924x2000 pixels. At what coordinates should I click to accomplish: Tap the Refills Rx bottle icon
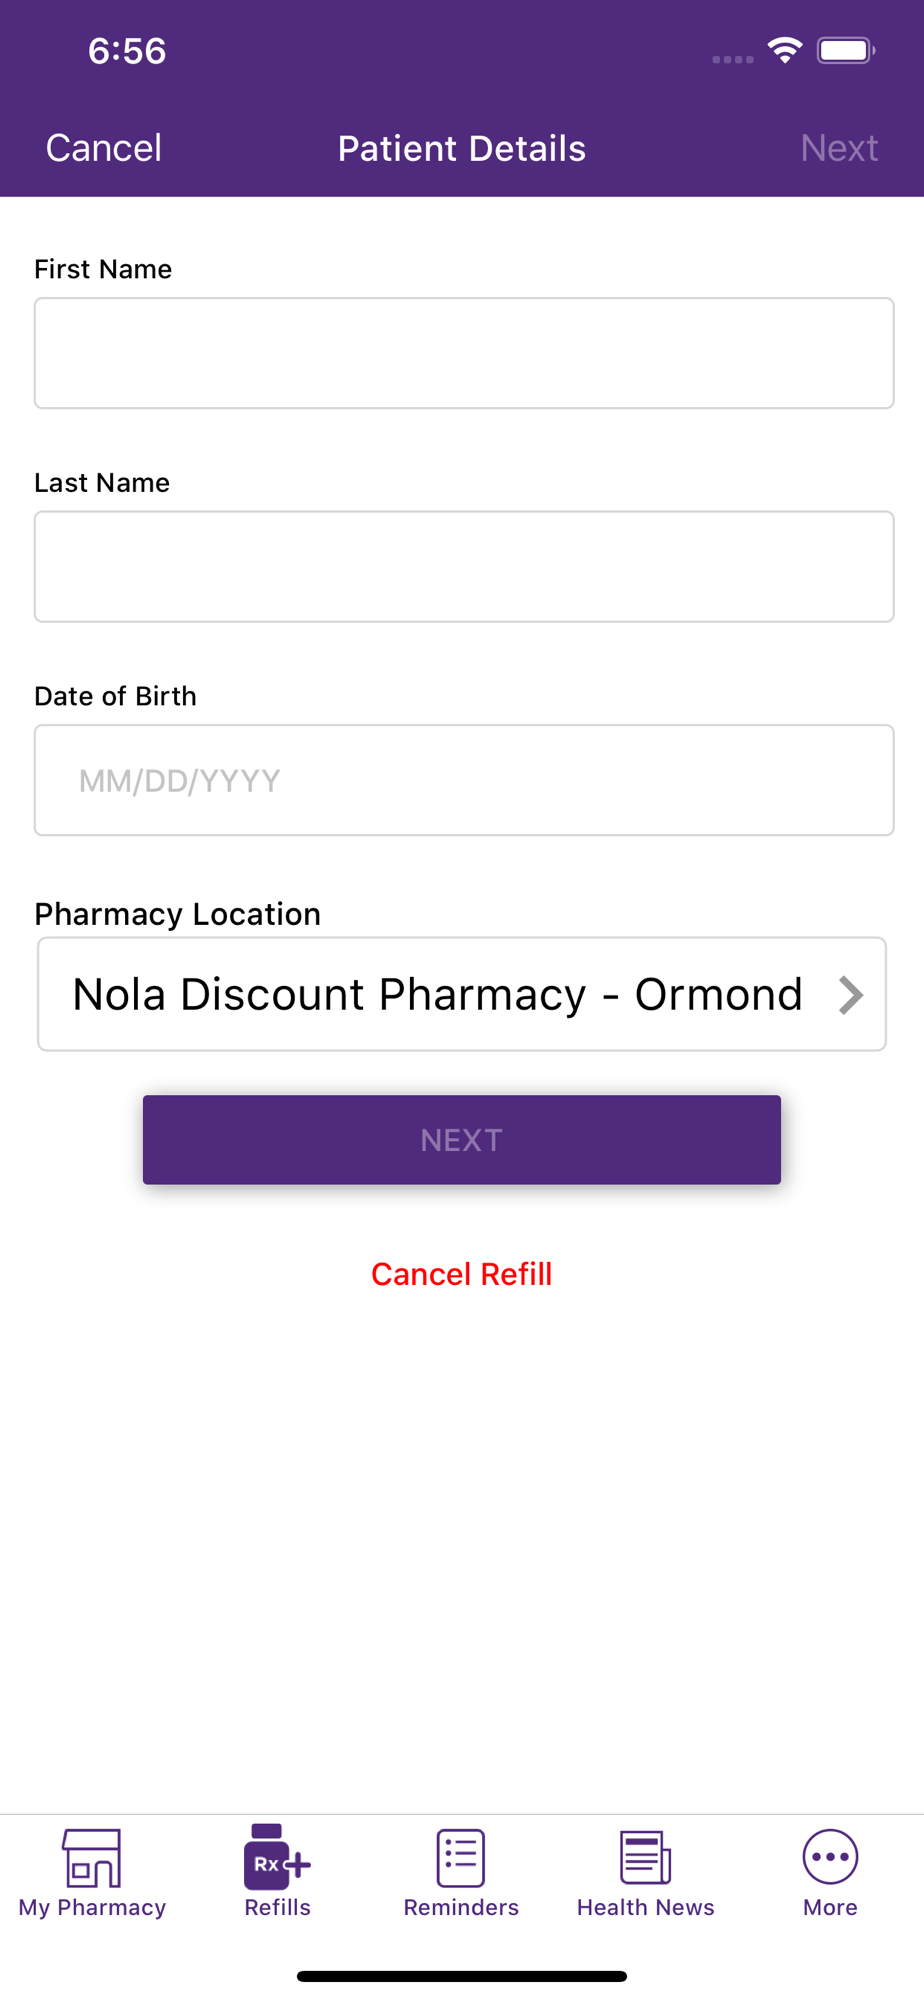point(277,1857)
